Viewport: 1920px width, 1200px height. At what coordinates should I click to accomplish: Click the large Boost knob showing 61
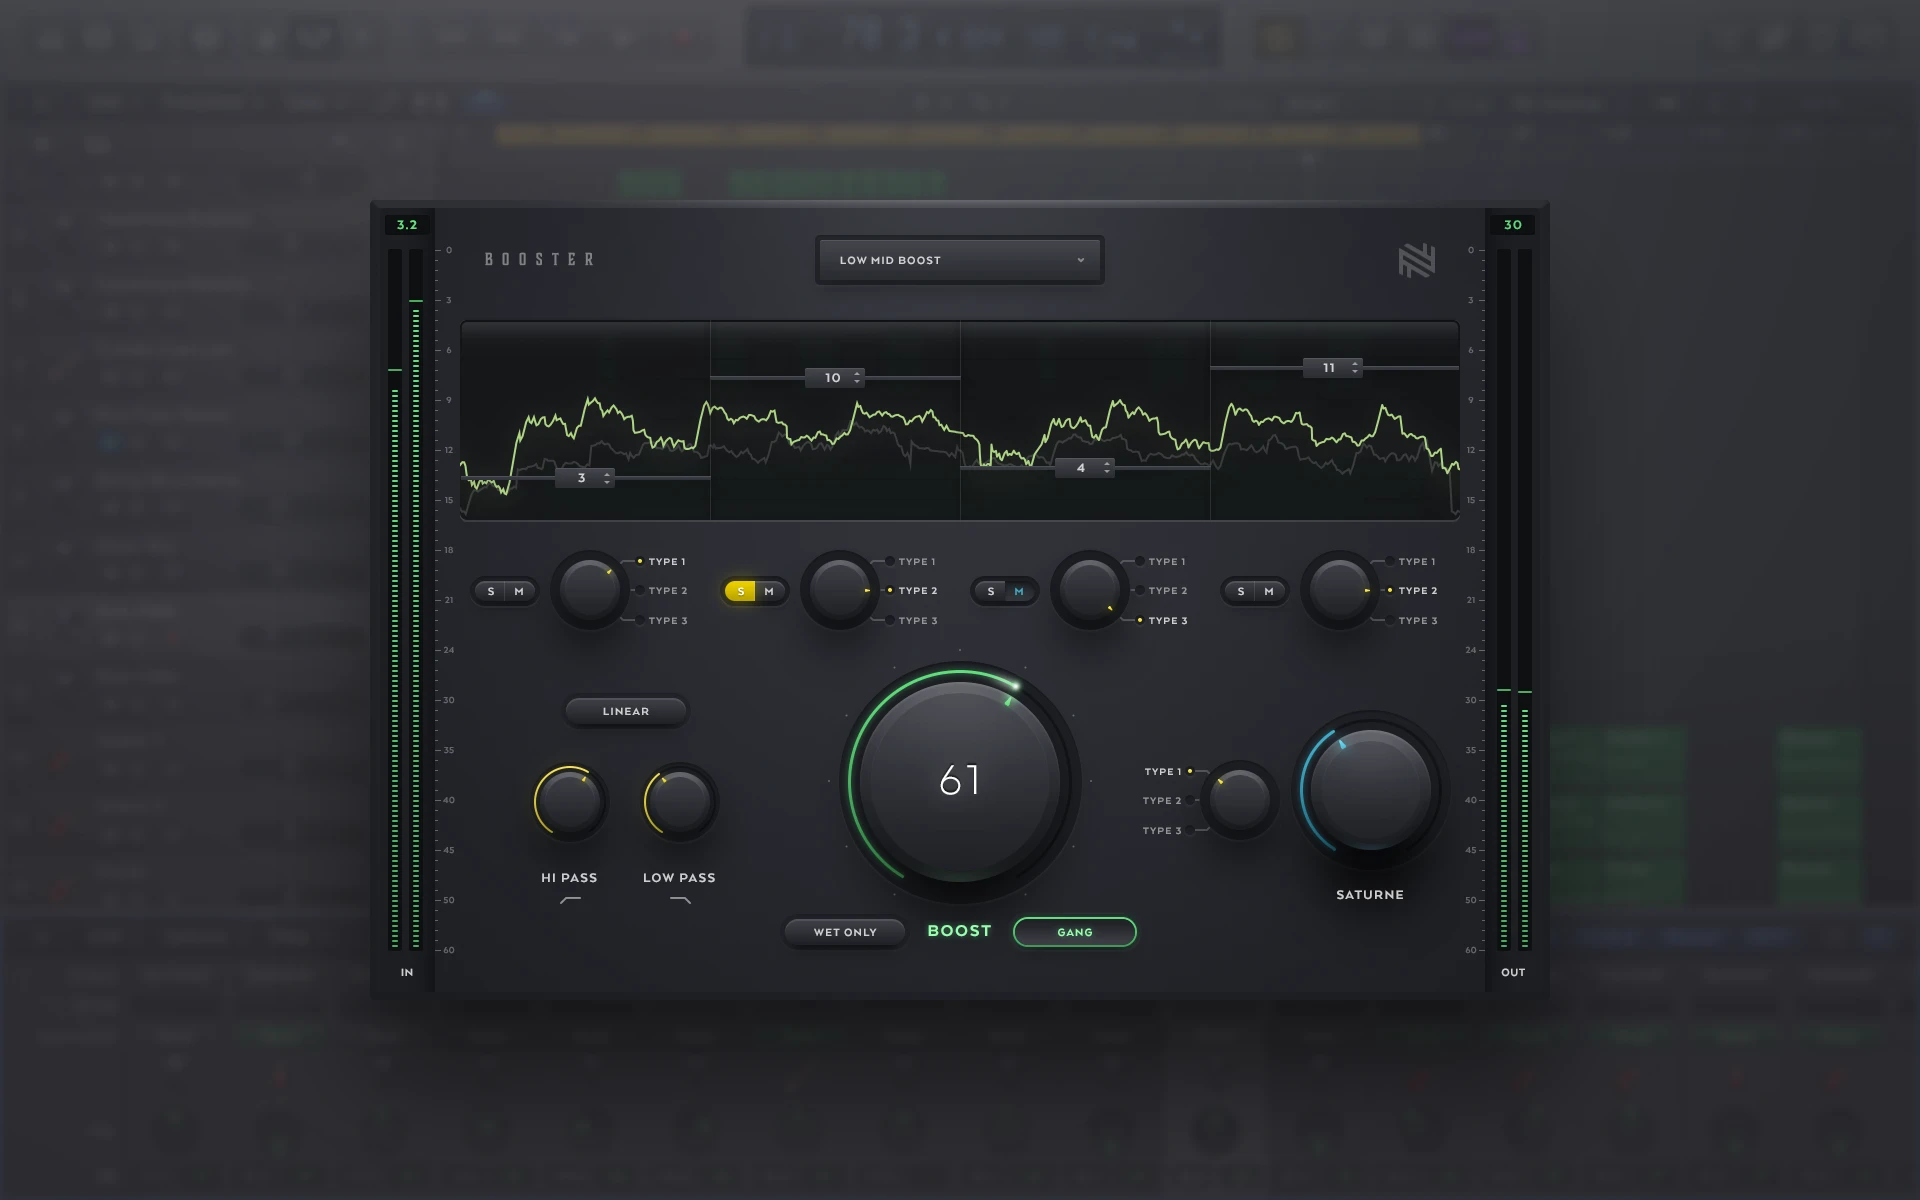click(x=959, y=781)
